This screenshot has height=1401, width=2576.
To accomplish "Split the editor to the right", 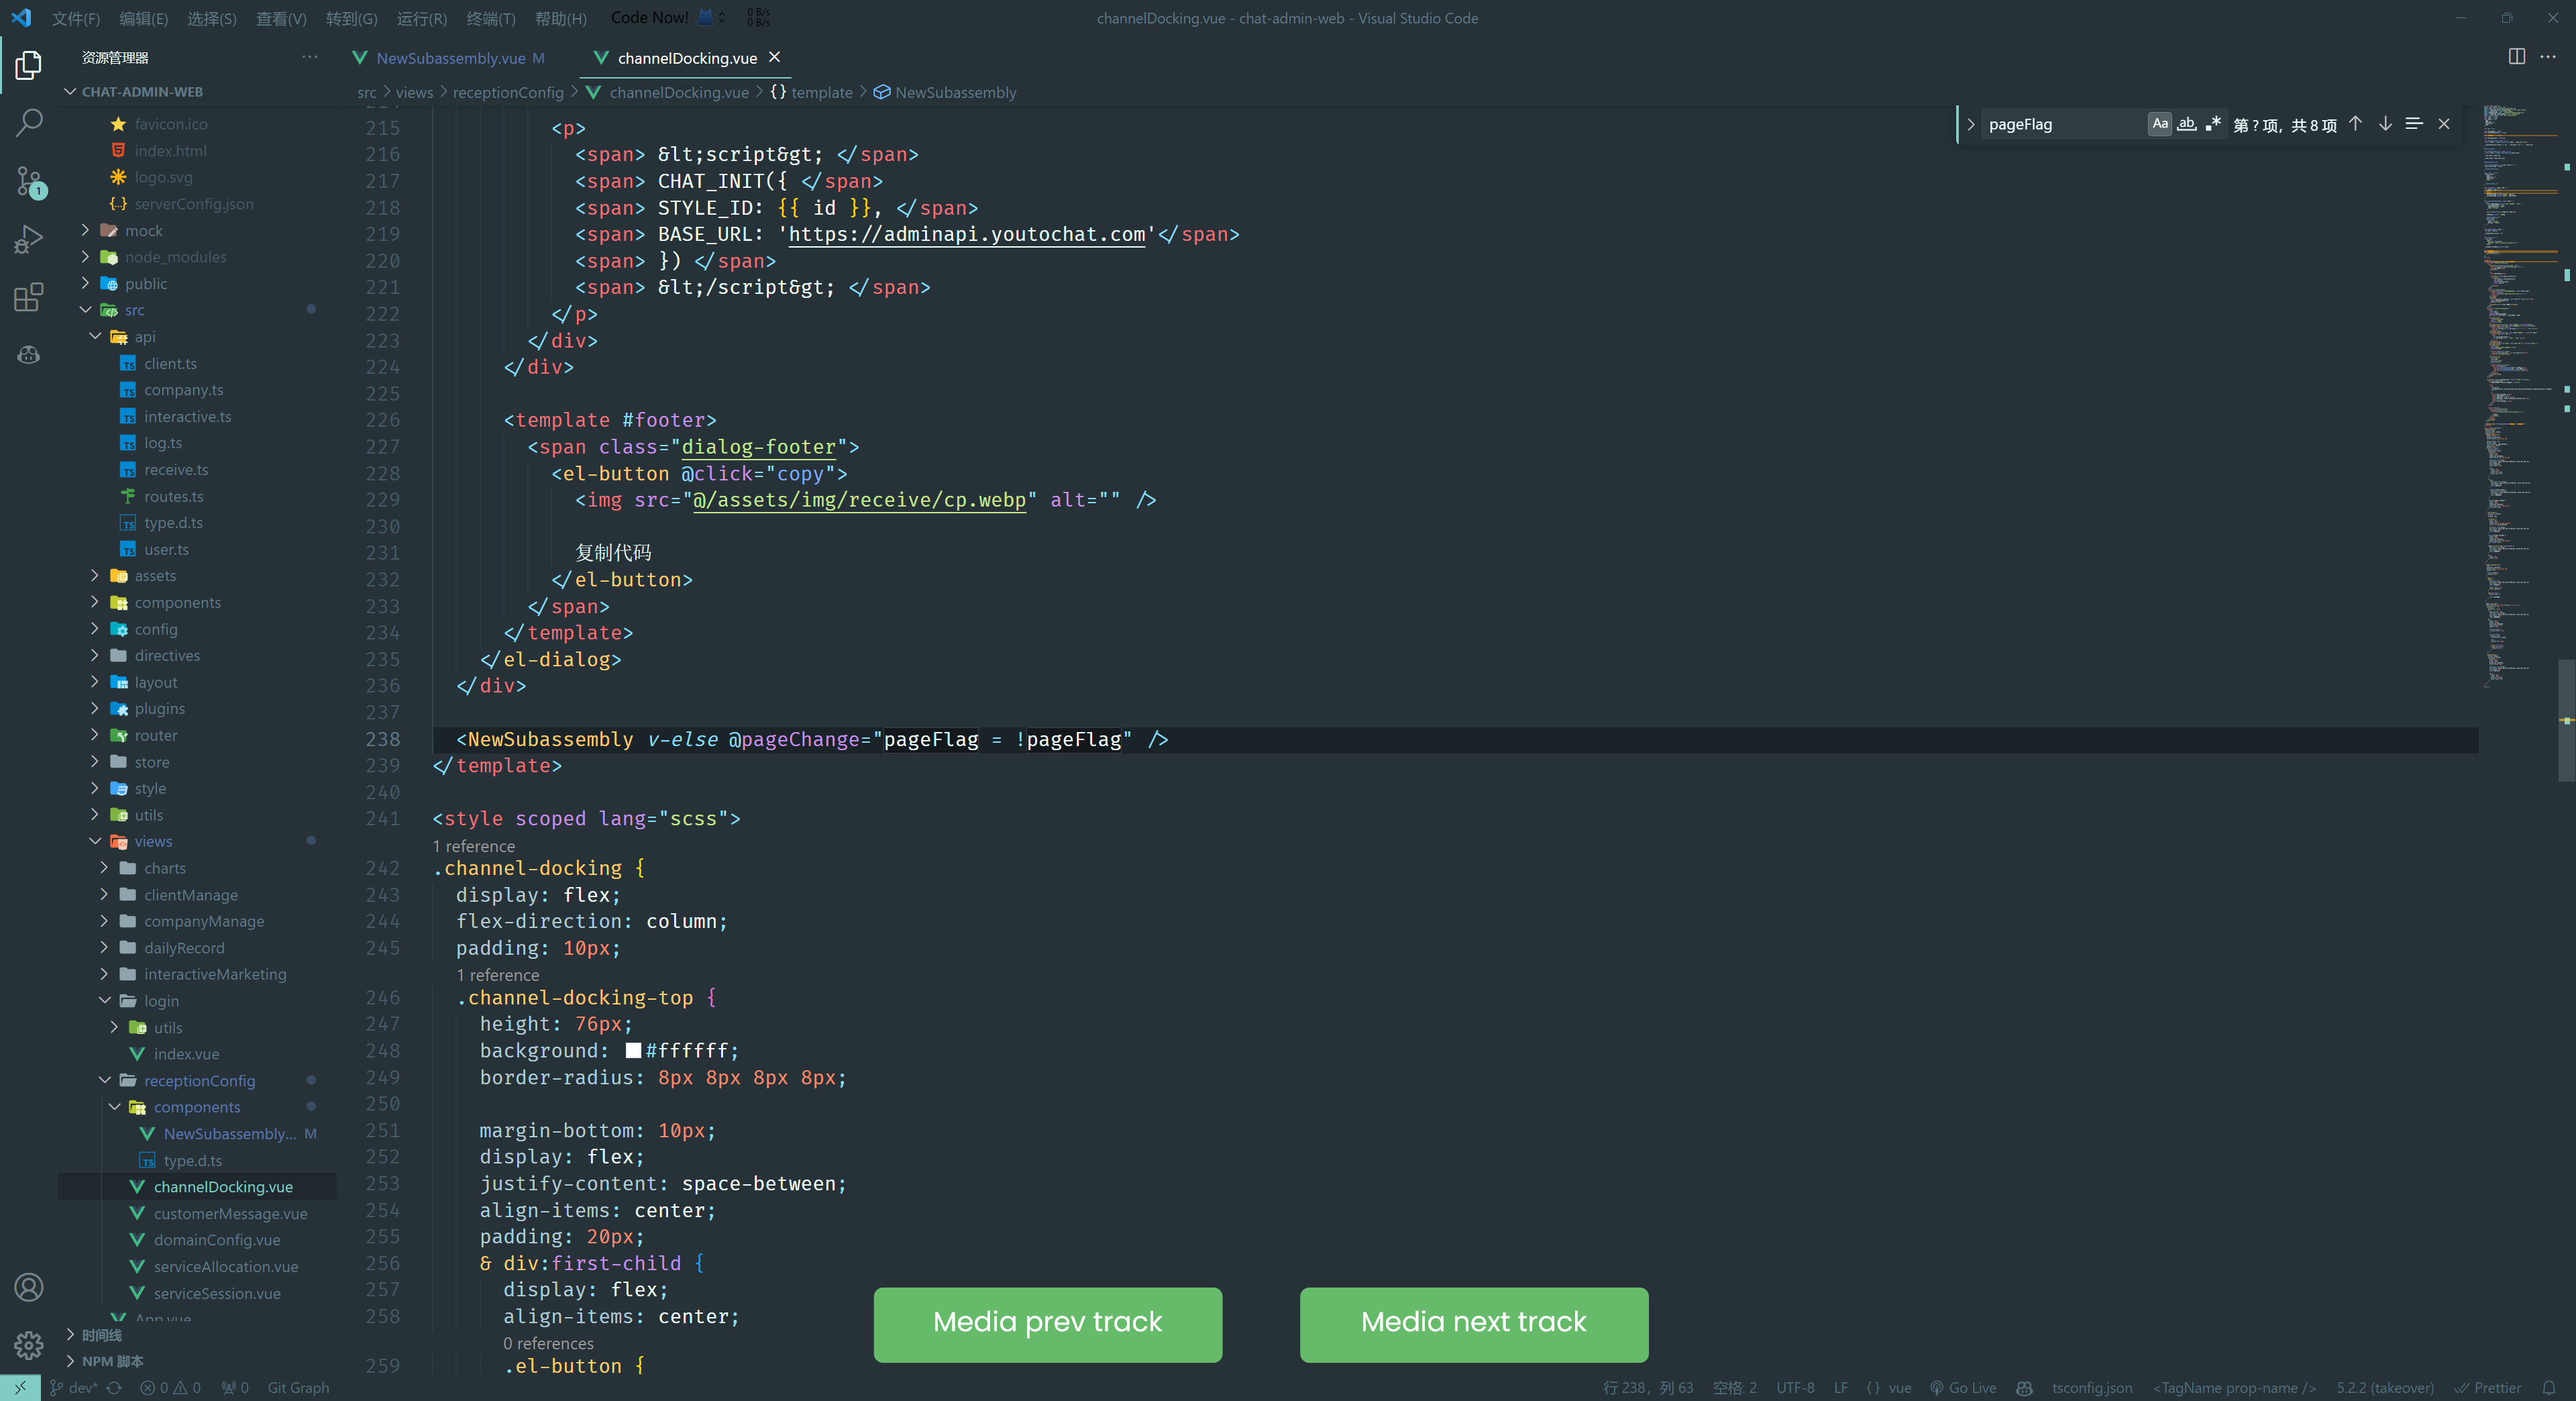I will 2516,57.
